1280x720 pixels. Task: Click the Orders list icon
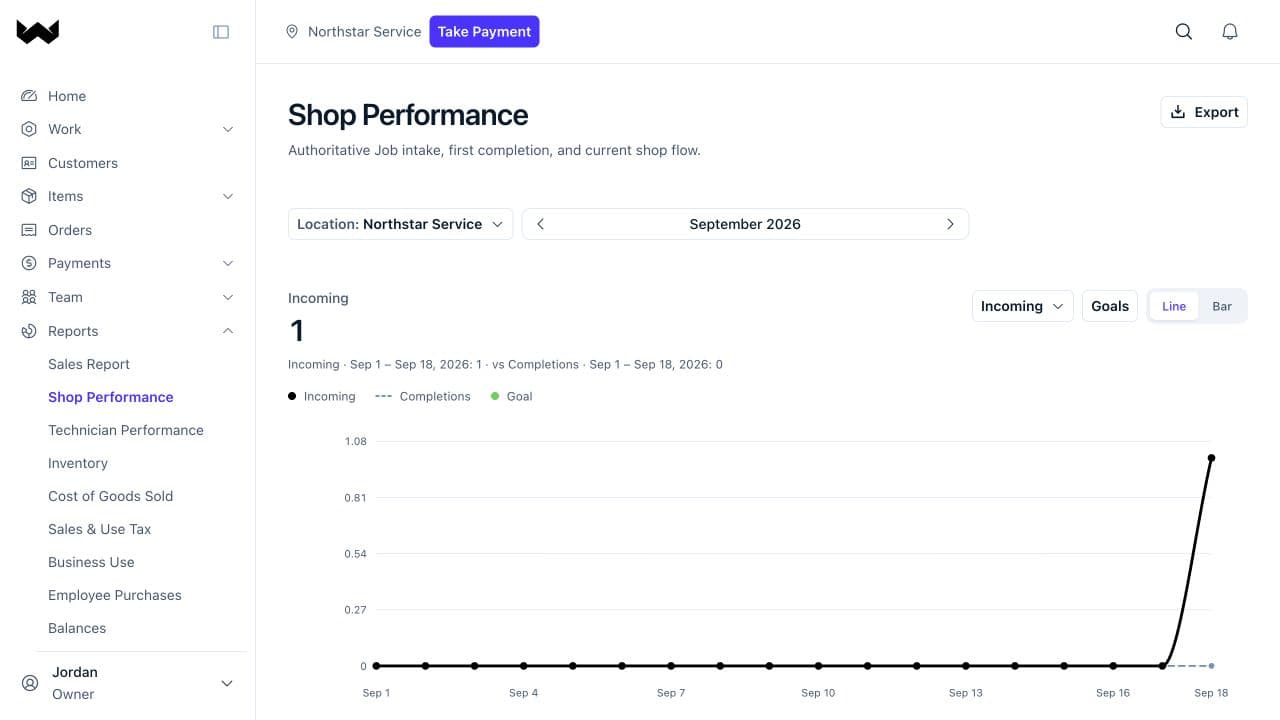(29, 230)
